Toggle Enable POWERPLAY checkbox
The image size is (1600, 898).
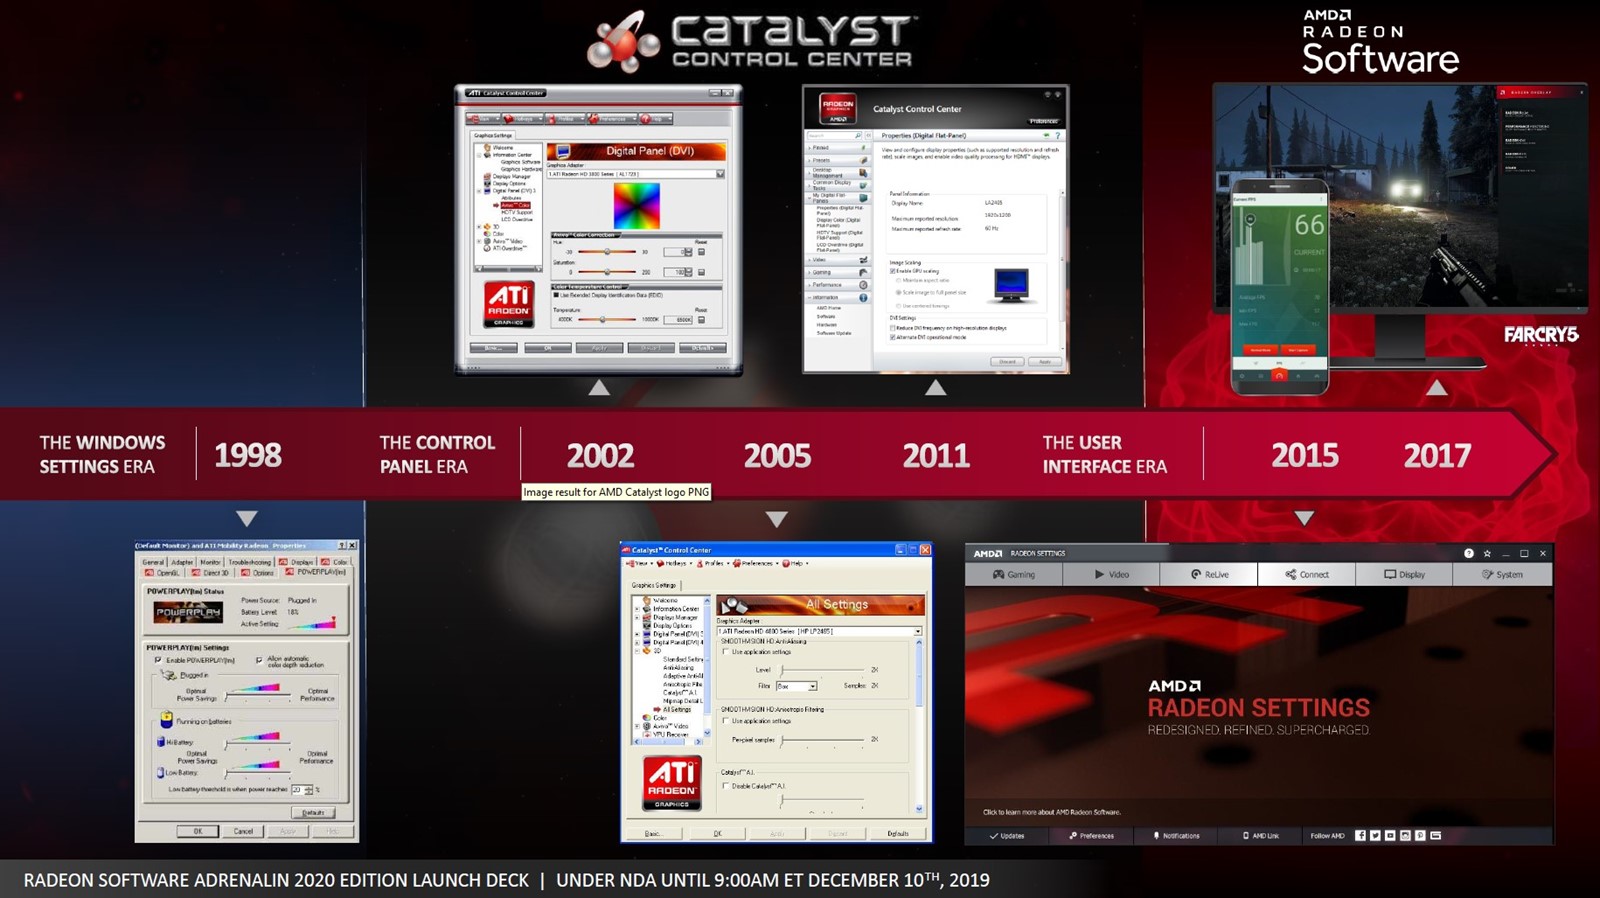point(158,660)
